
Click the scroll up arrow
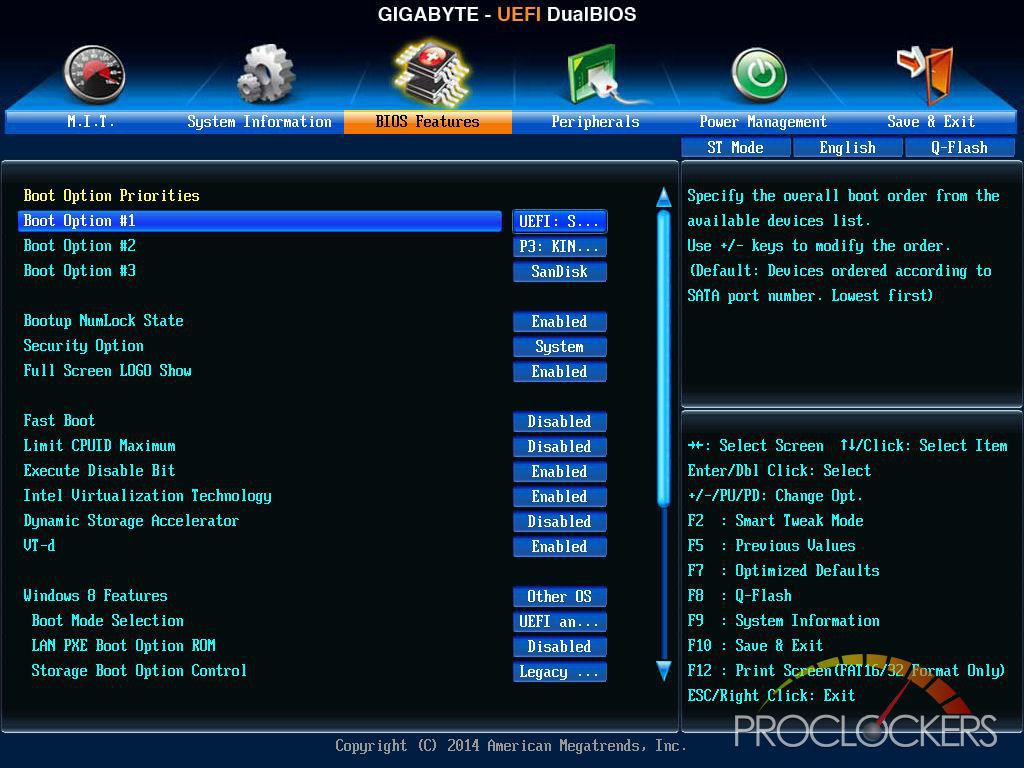tap(664, 197)
